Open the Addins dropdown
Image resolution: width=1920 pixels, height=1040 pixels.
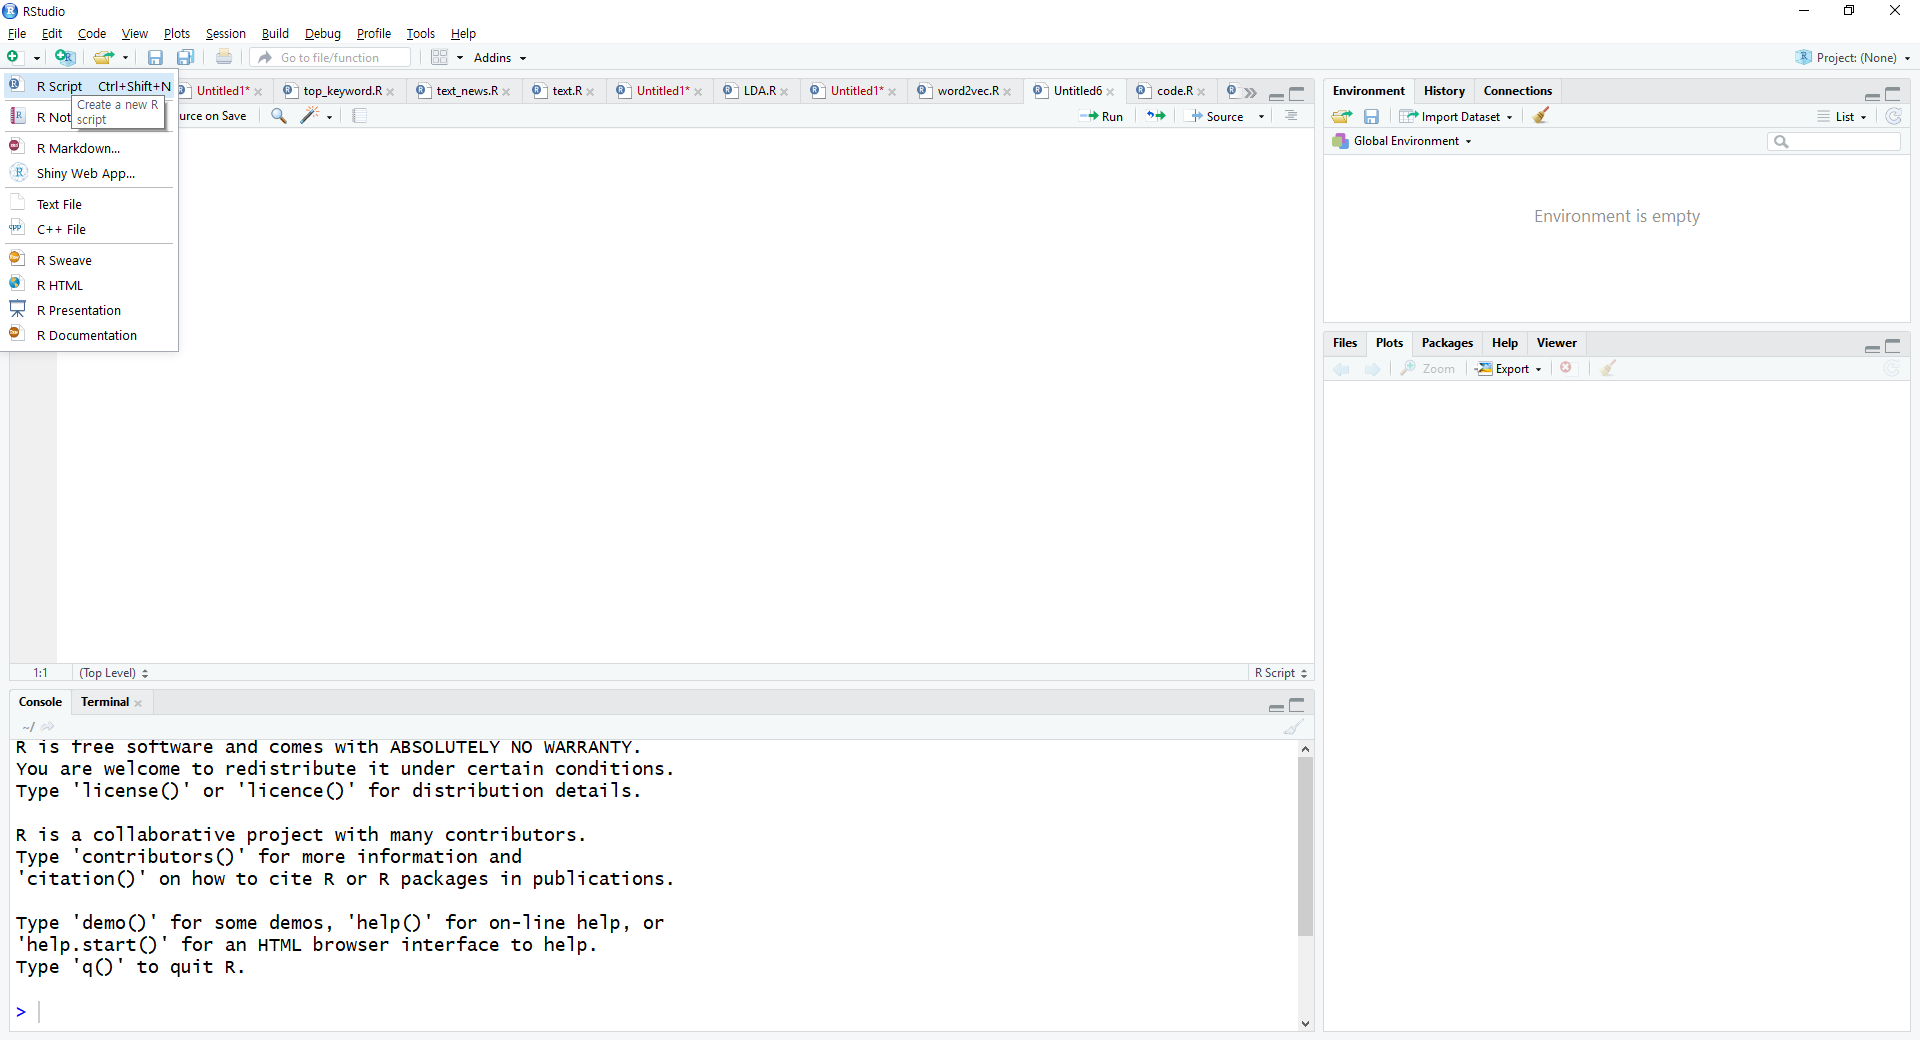click(500, 58)
